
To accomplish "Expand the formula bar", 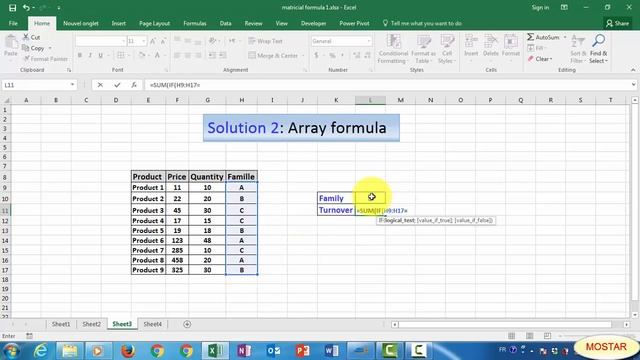I will (x=633, y=85).
